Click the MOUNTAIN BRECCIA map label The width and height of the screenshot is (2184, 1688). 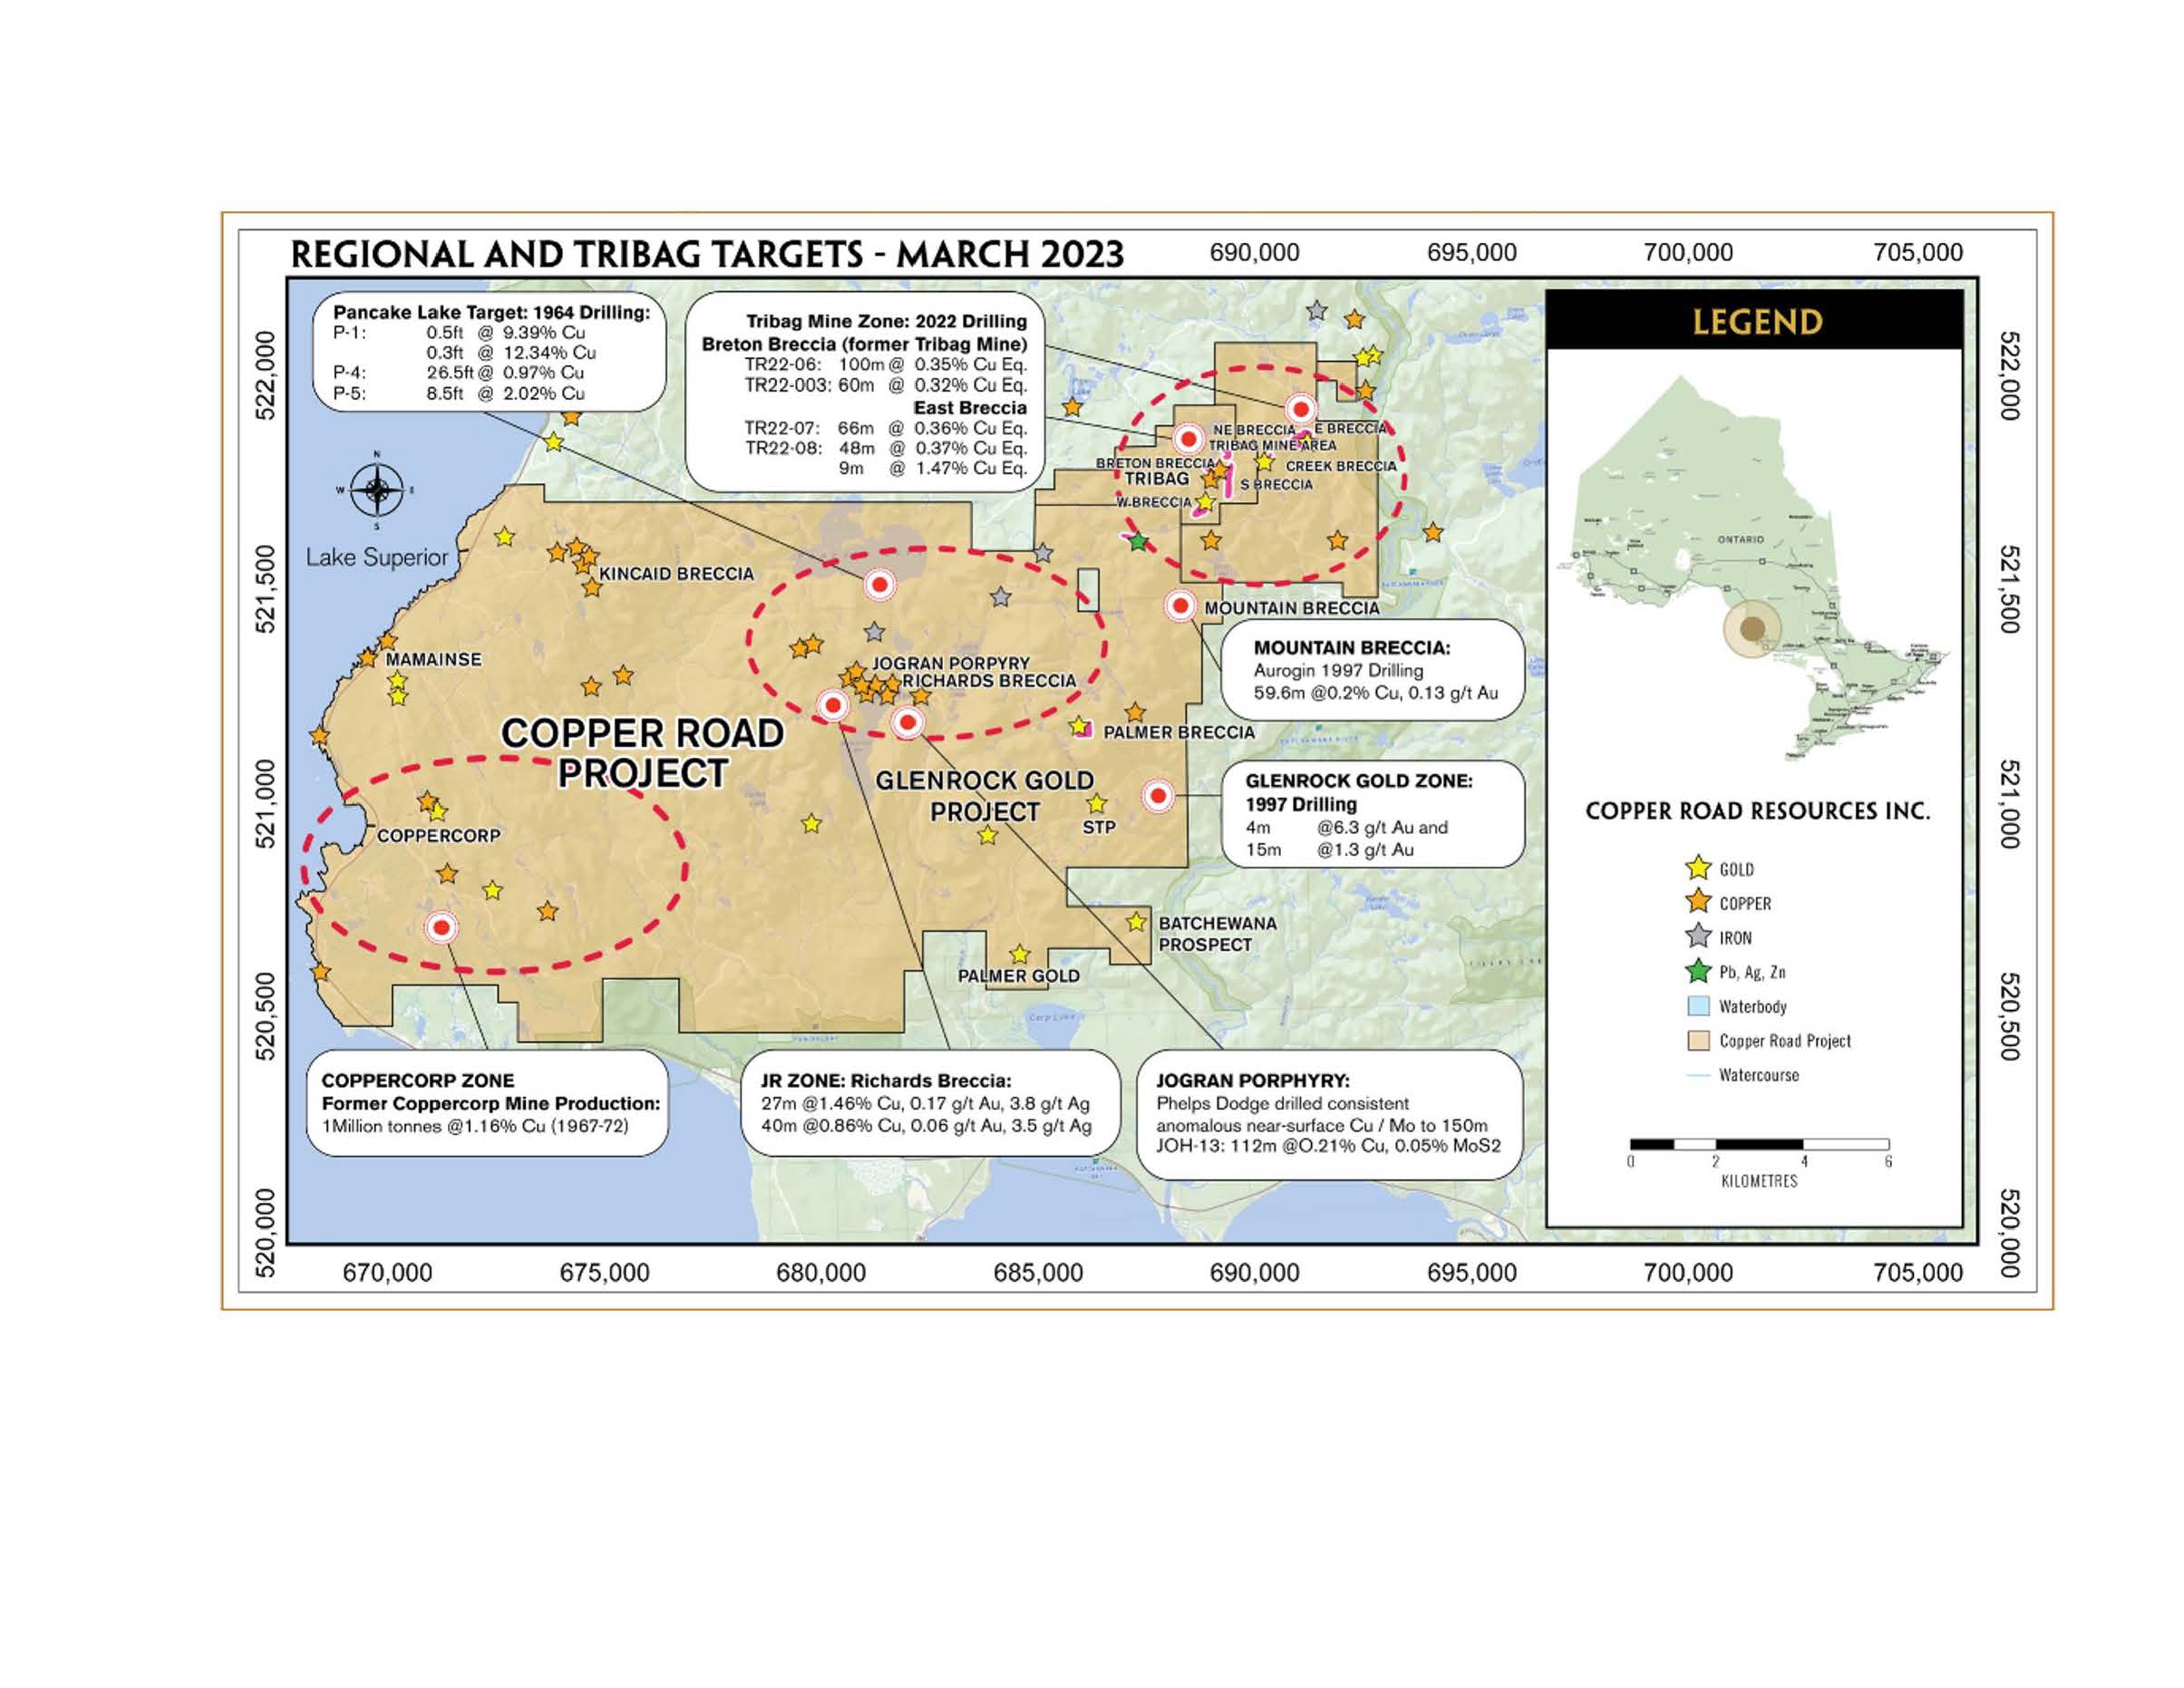tap(1291, 608)
